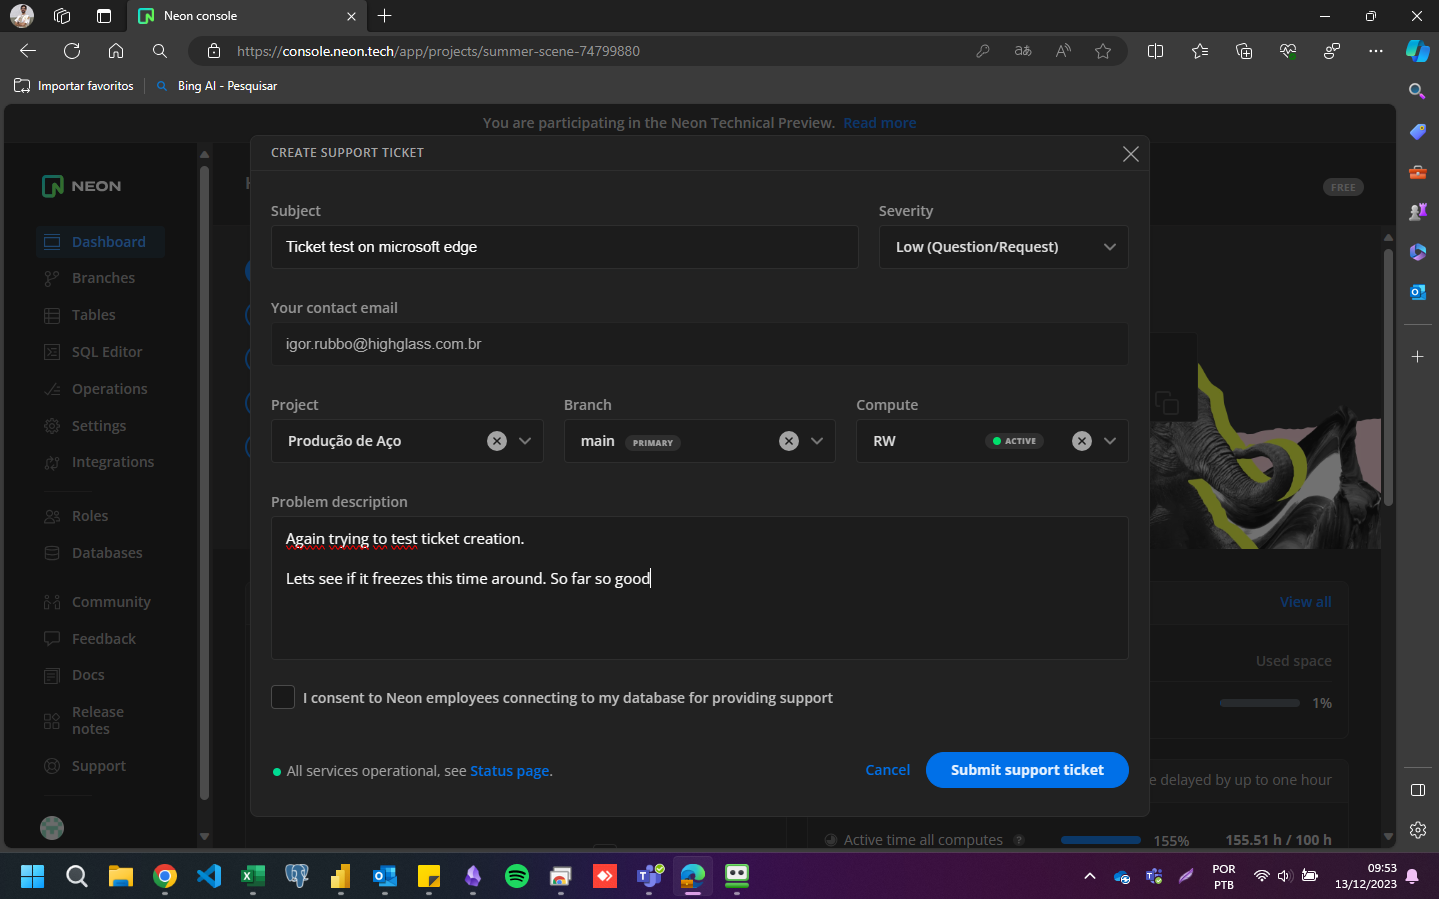Add an app to the Edge sidebar
The width and height of the screenshot is (1439, 899).
(x=1417, y=356)
